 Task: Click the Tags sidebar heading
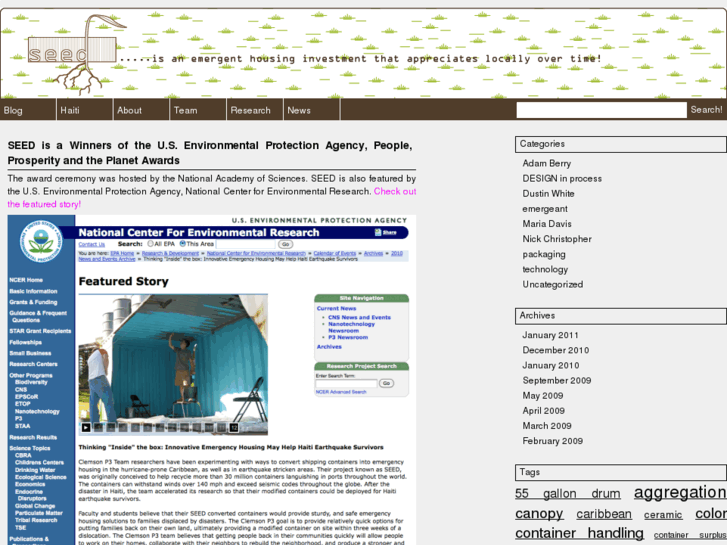pos(620,472)
